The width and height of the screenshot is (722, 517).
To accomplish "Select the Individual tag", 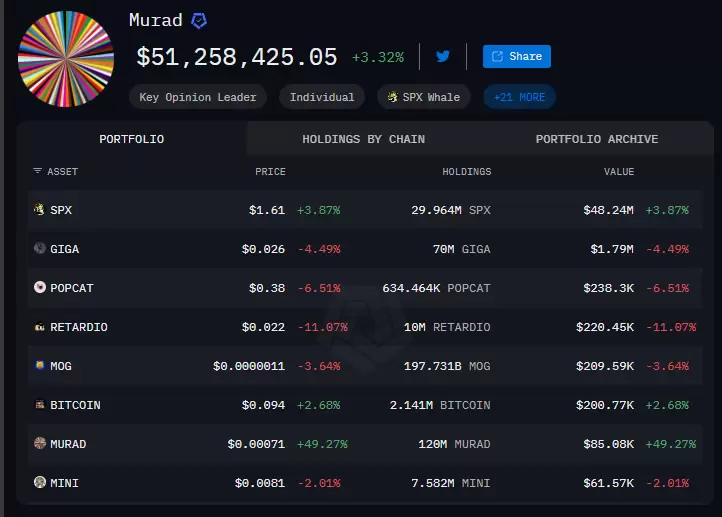I will pyautogui.click(x=322, y=97).
